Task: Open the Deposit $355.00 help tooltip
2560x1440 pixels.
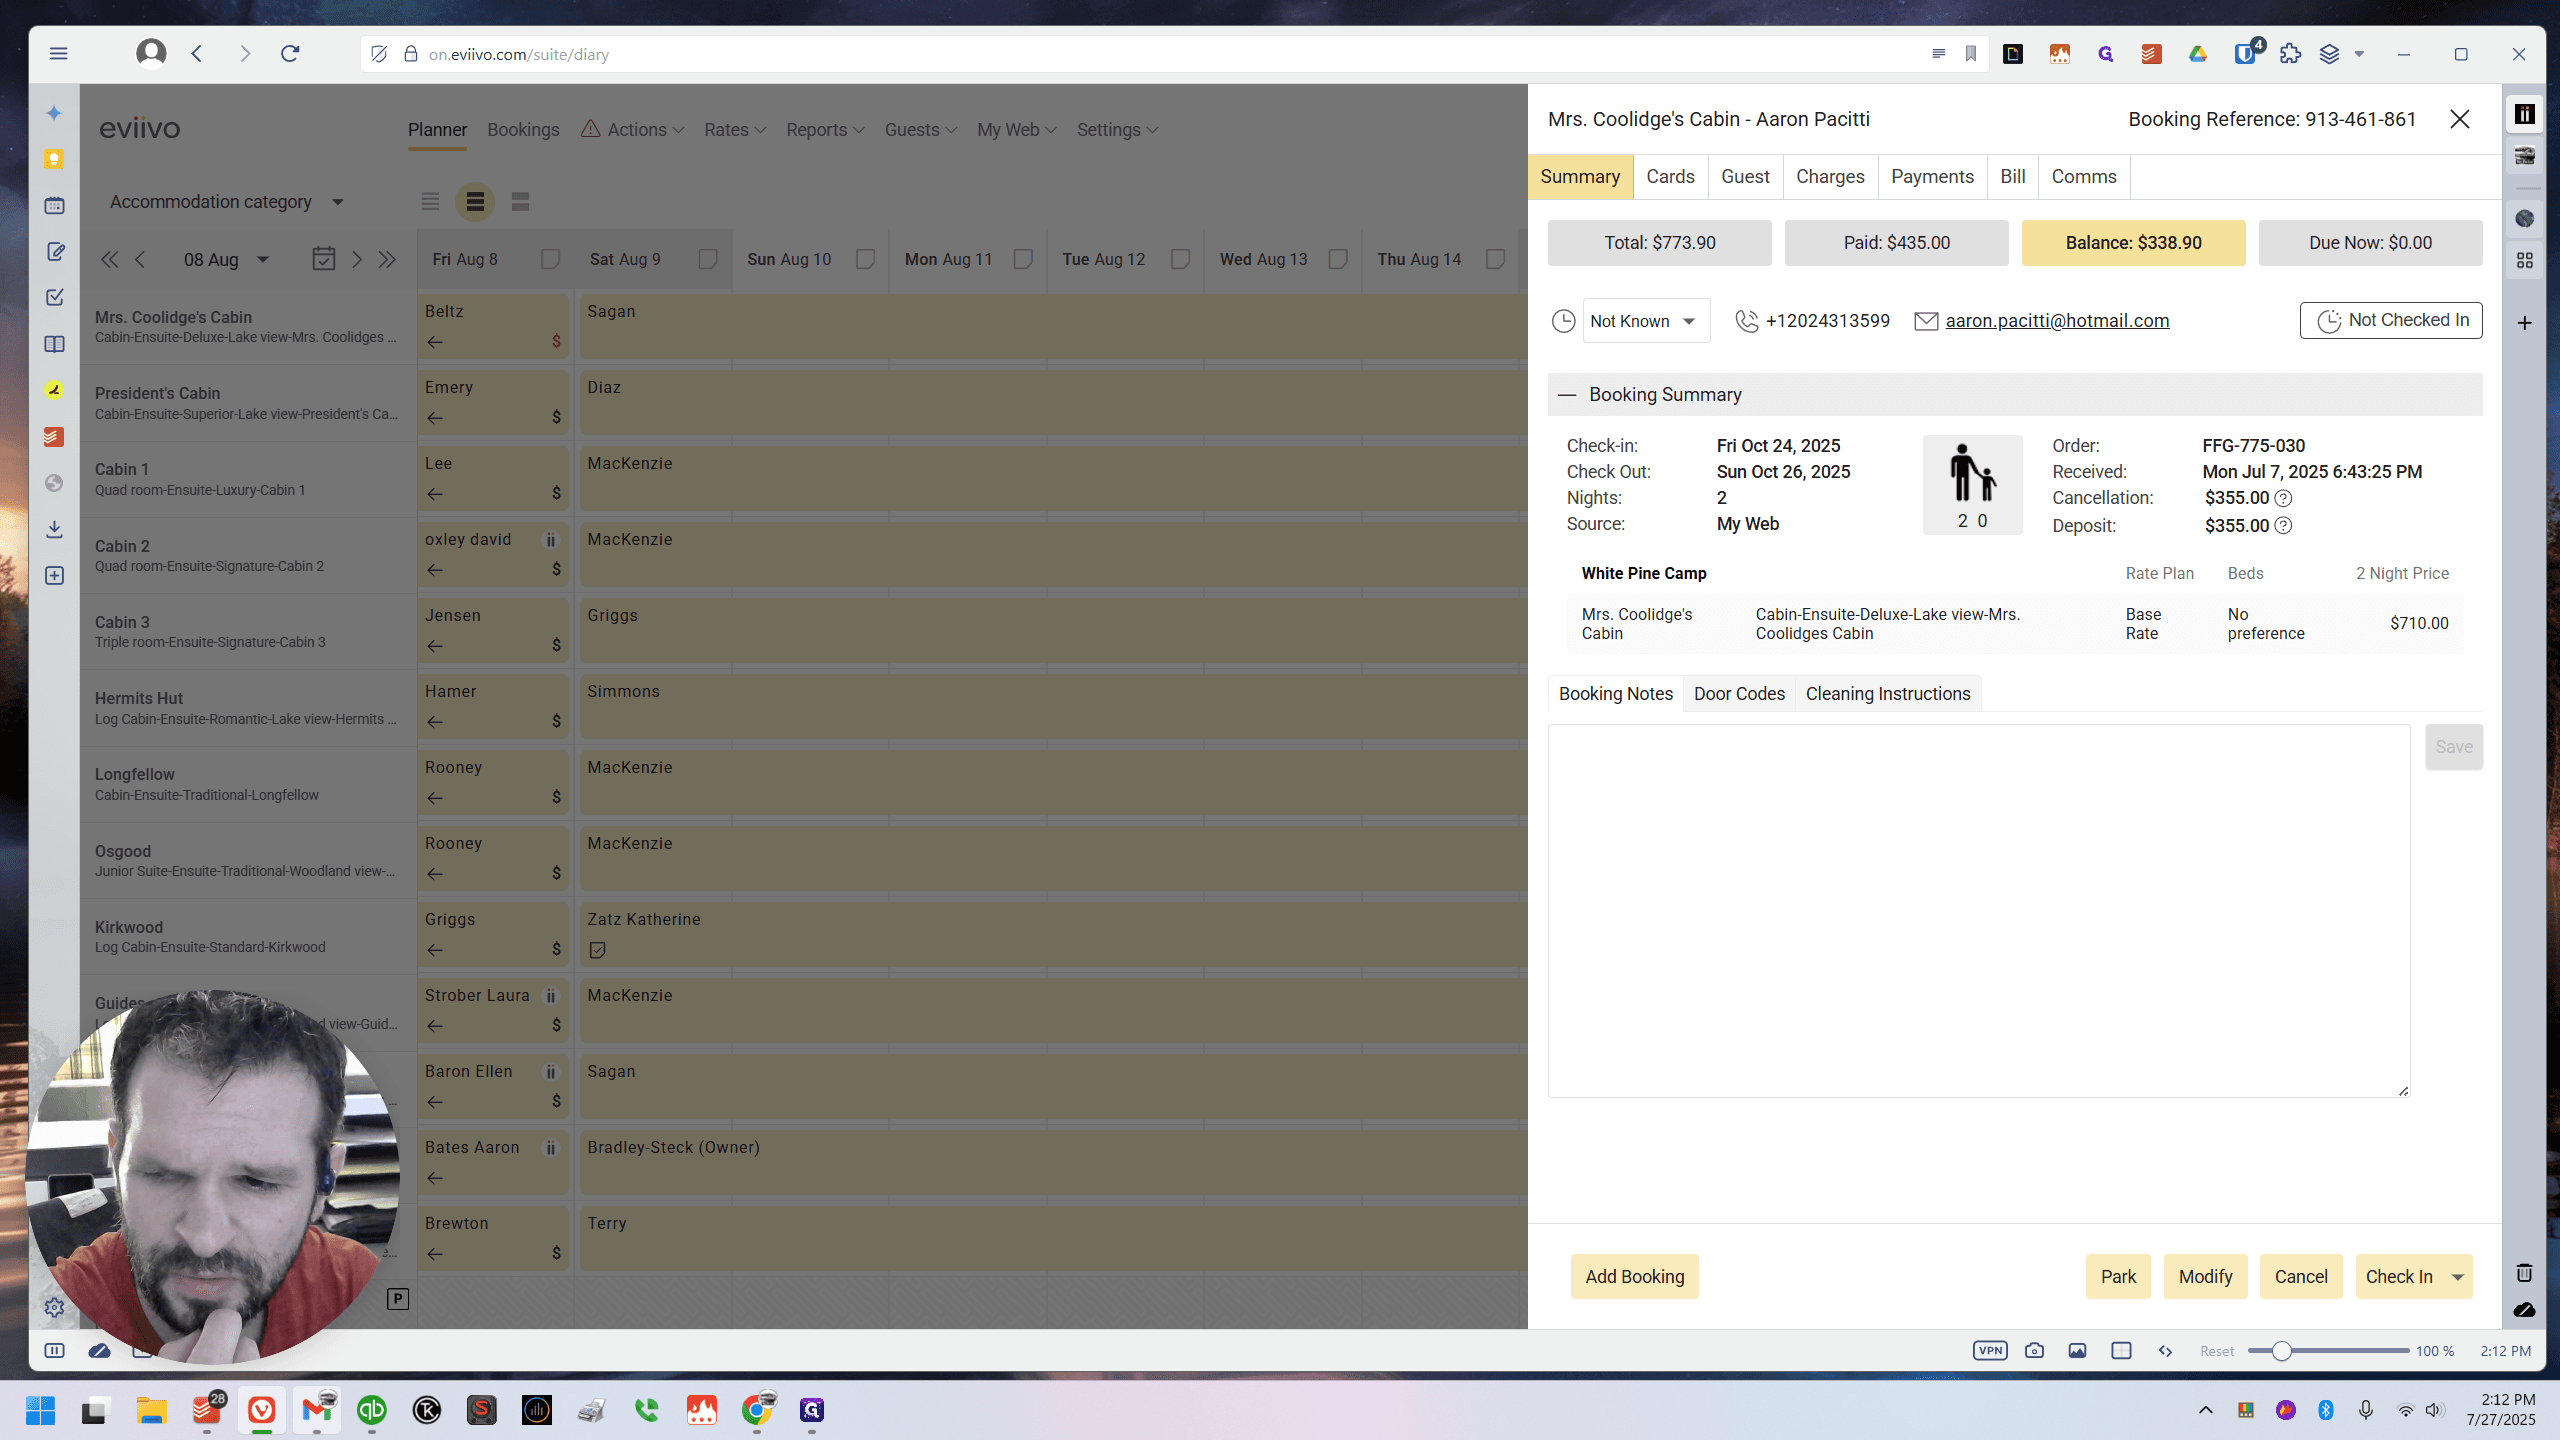Action: click(x=2283, y=526)
